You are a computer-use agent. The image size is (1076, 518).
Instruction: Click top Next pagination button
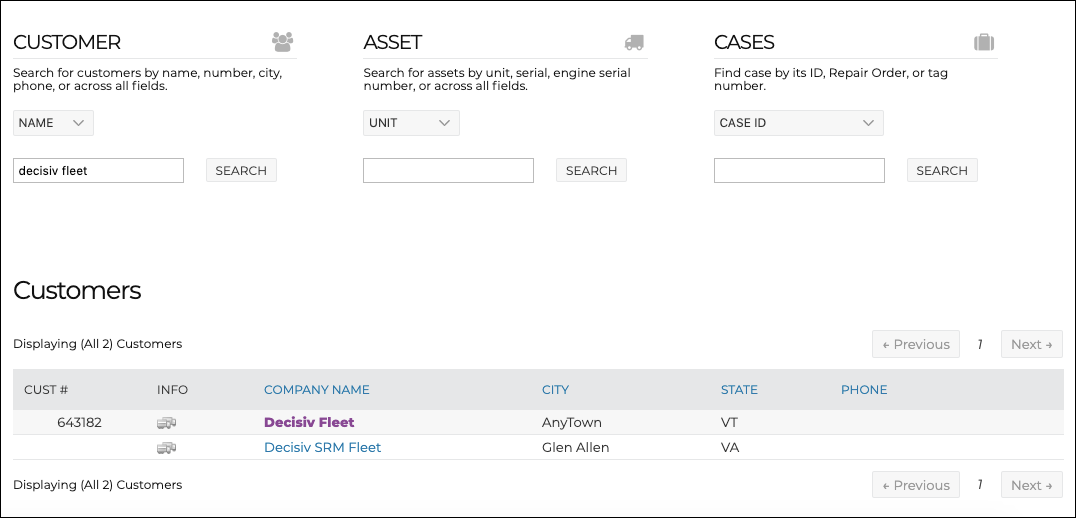(1031, 344)
